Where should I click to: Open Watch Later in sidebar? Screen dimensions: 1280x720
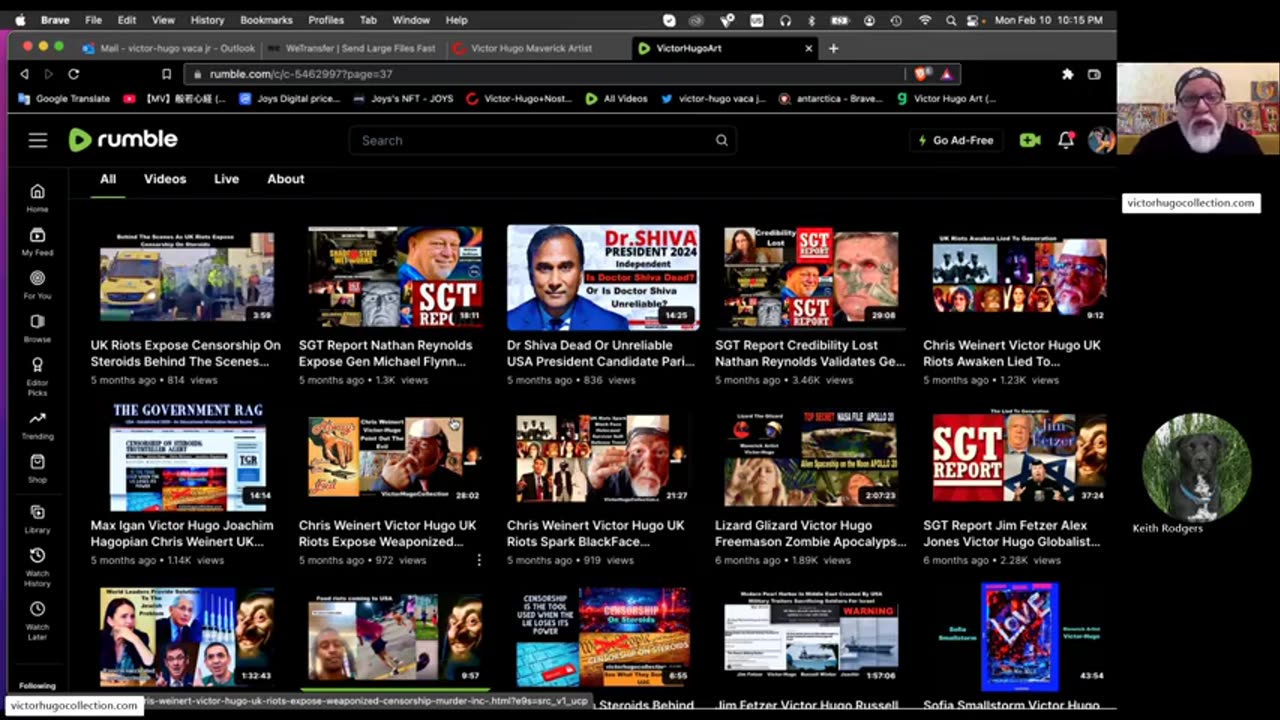click(x=37, y=619)
